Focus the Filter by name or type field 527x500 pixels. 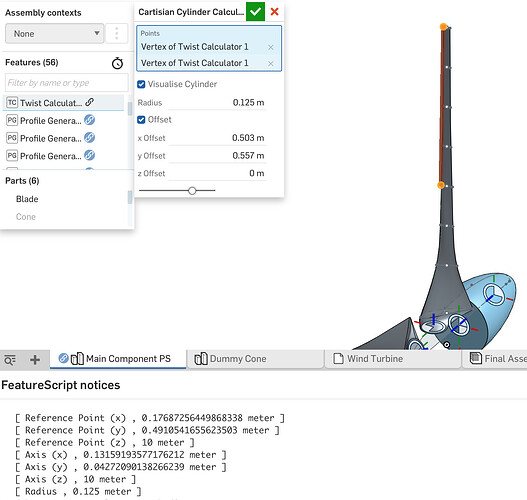(67, 83)
